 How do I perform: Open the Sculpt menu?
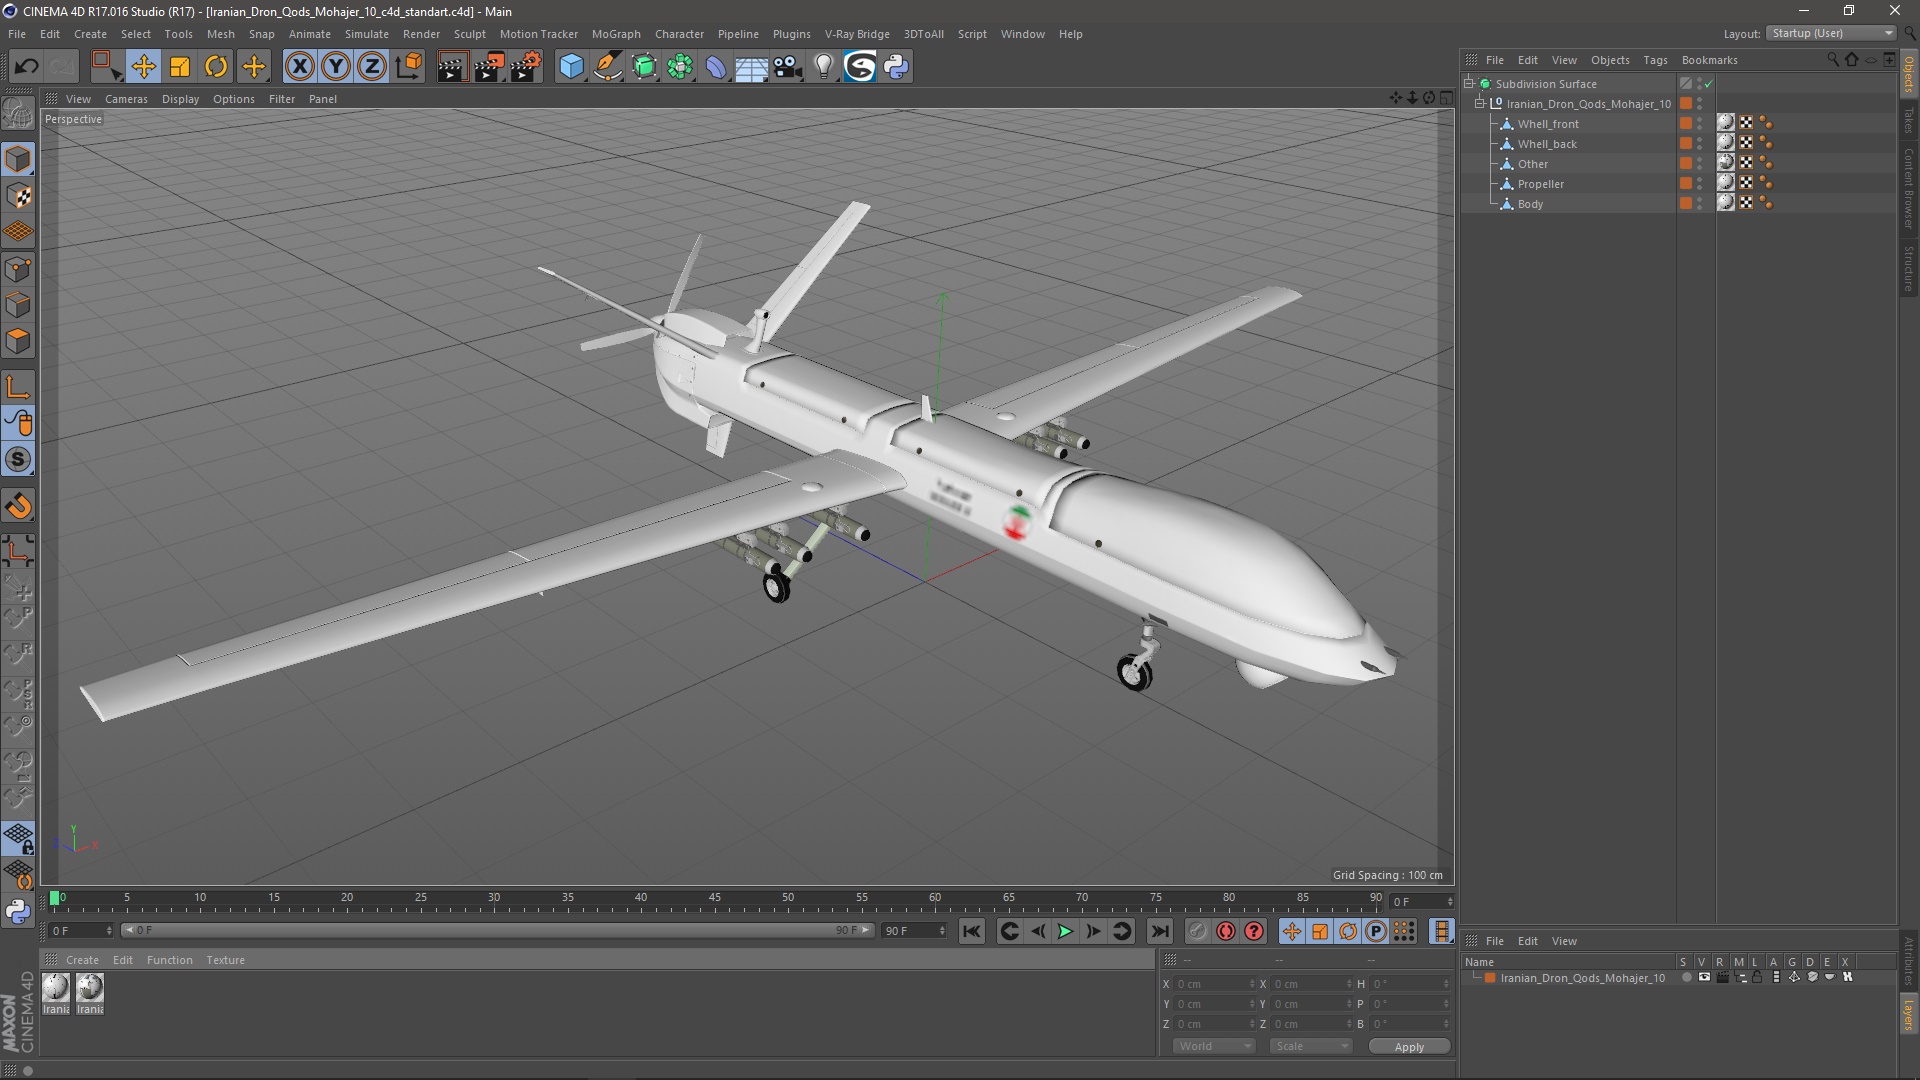[x=469, y=34]
